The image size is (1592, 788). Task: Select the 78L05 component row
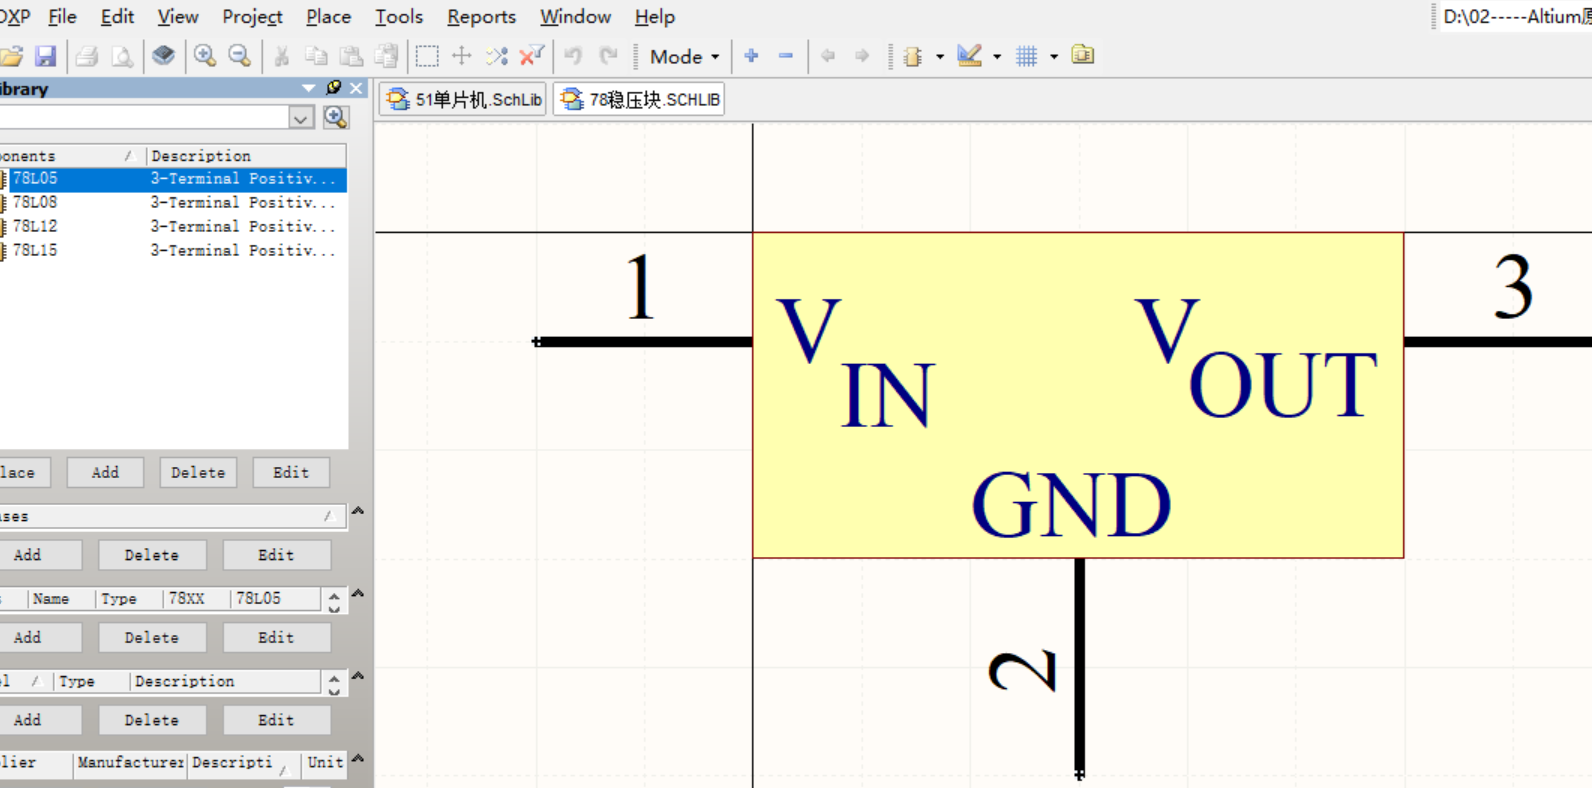pos(173,179)
